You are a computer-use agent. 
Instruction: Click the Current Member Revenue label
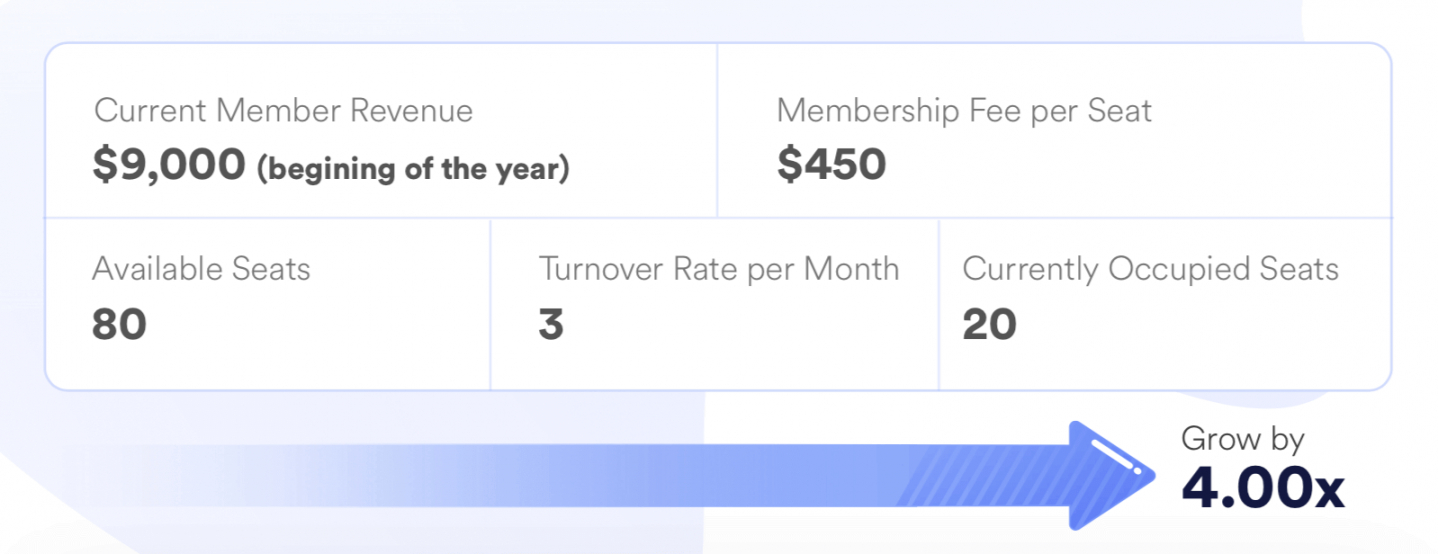(283, 111)
